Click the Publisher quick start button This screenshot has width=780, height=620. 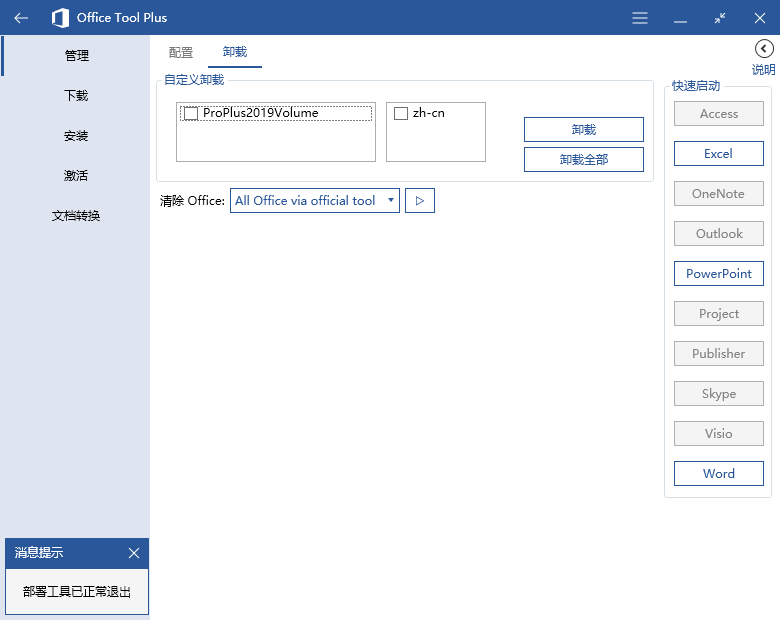tap(719, 353)
